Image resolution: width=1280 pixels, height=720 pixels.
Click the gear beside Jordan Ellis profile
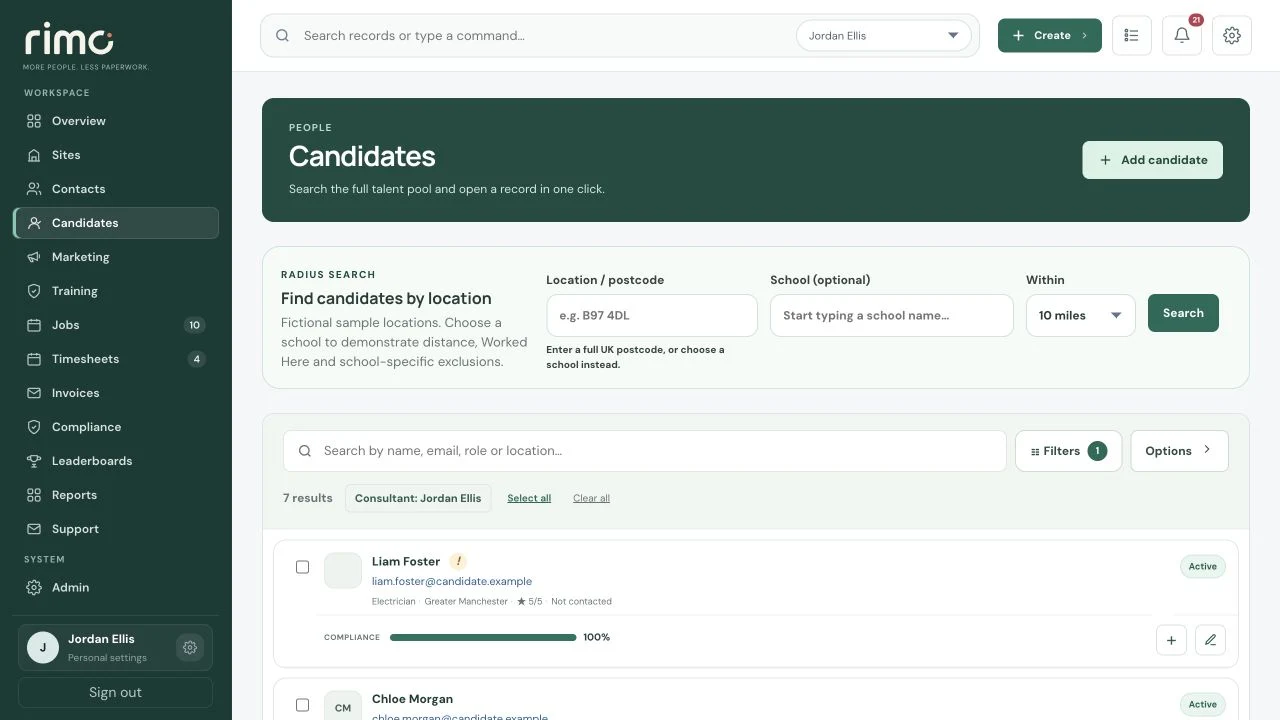click(190, 648)
